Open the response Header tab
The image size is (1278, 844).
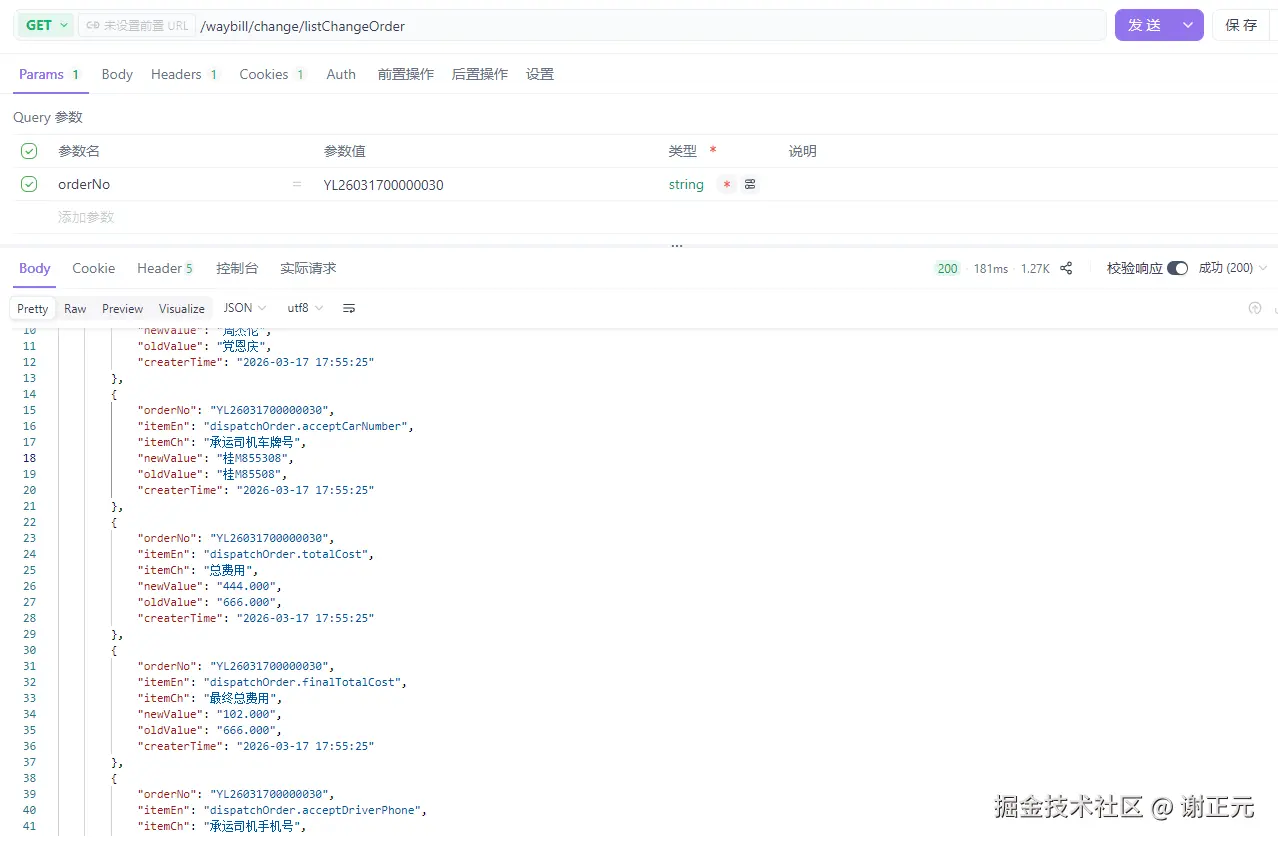(x=165, y=268)
